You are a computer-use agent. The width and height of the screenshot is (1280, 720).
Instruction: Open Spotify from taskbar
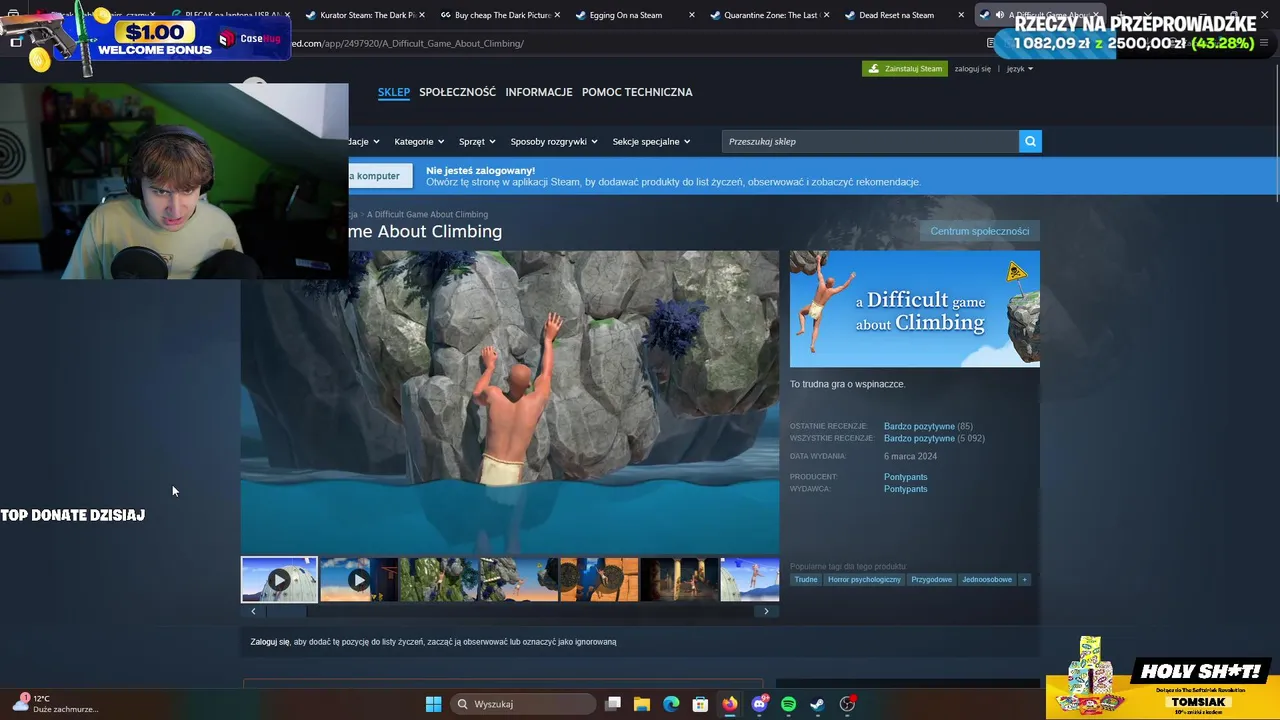click(788, 704)
